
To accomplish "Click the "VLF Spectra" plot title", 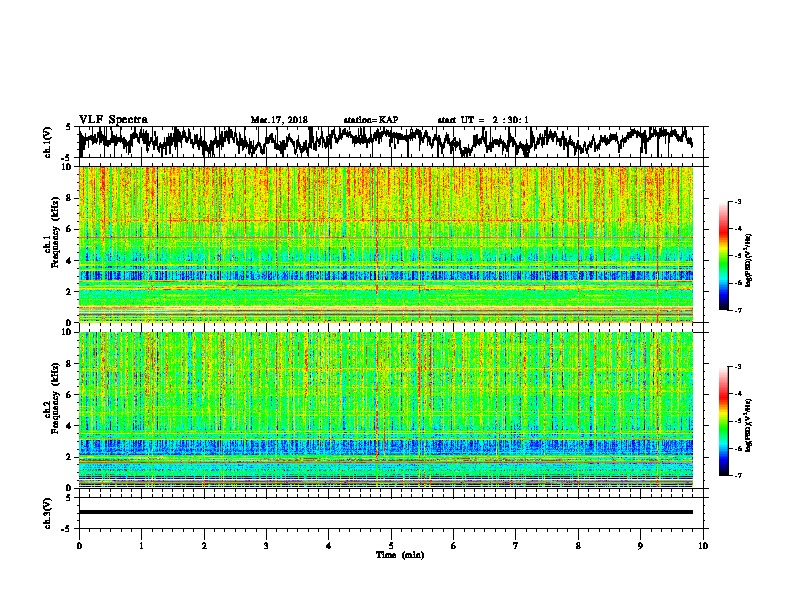I will pos(113,120).
